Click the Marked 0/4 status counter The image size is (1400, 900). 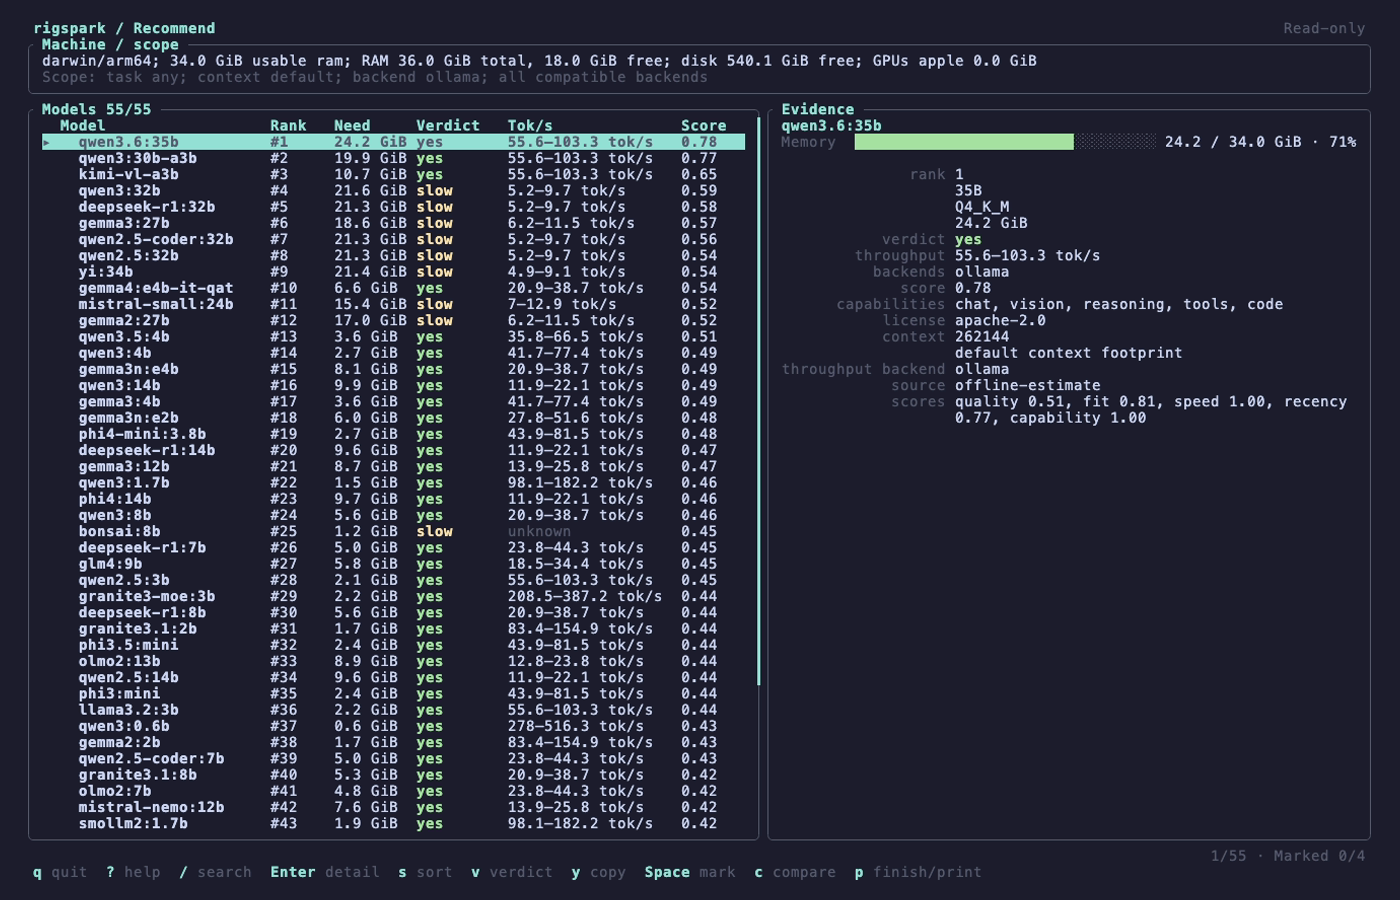1319,856
